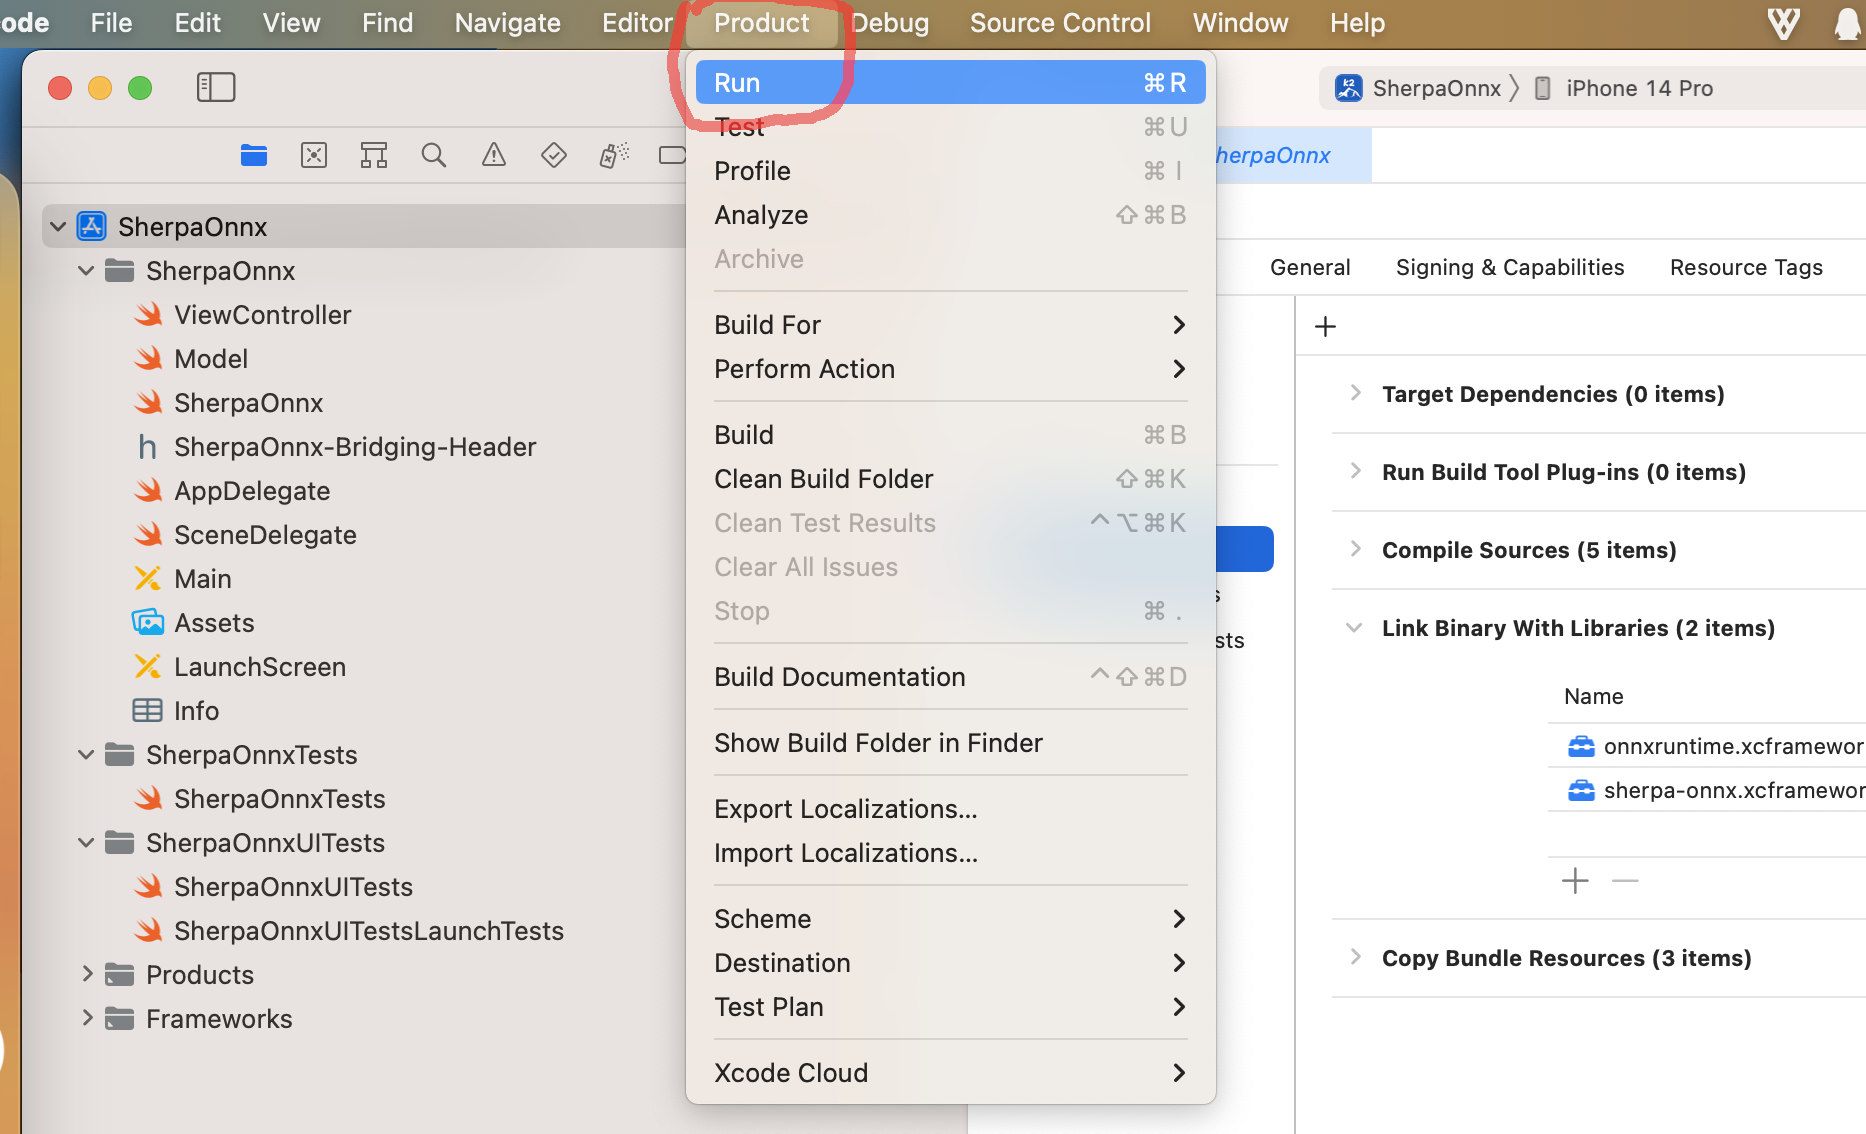Click the sherpa-onnx.xcframework toolbox icon
1866x1134 pixels.
click(1581, 791)
